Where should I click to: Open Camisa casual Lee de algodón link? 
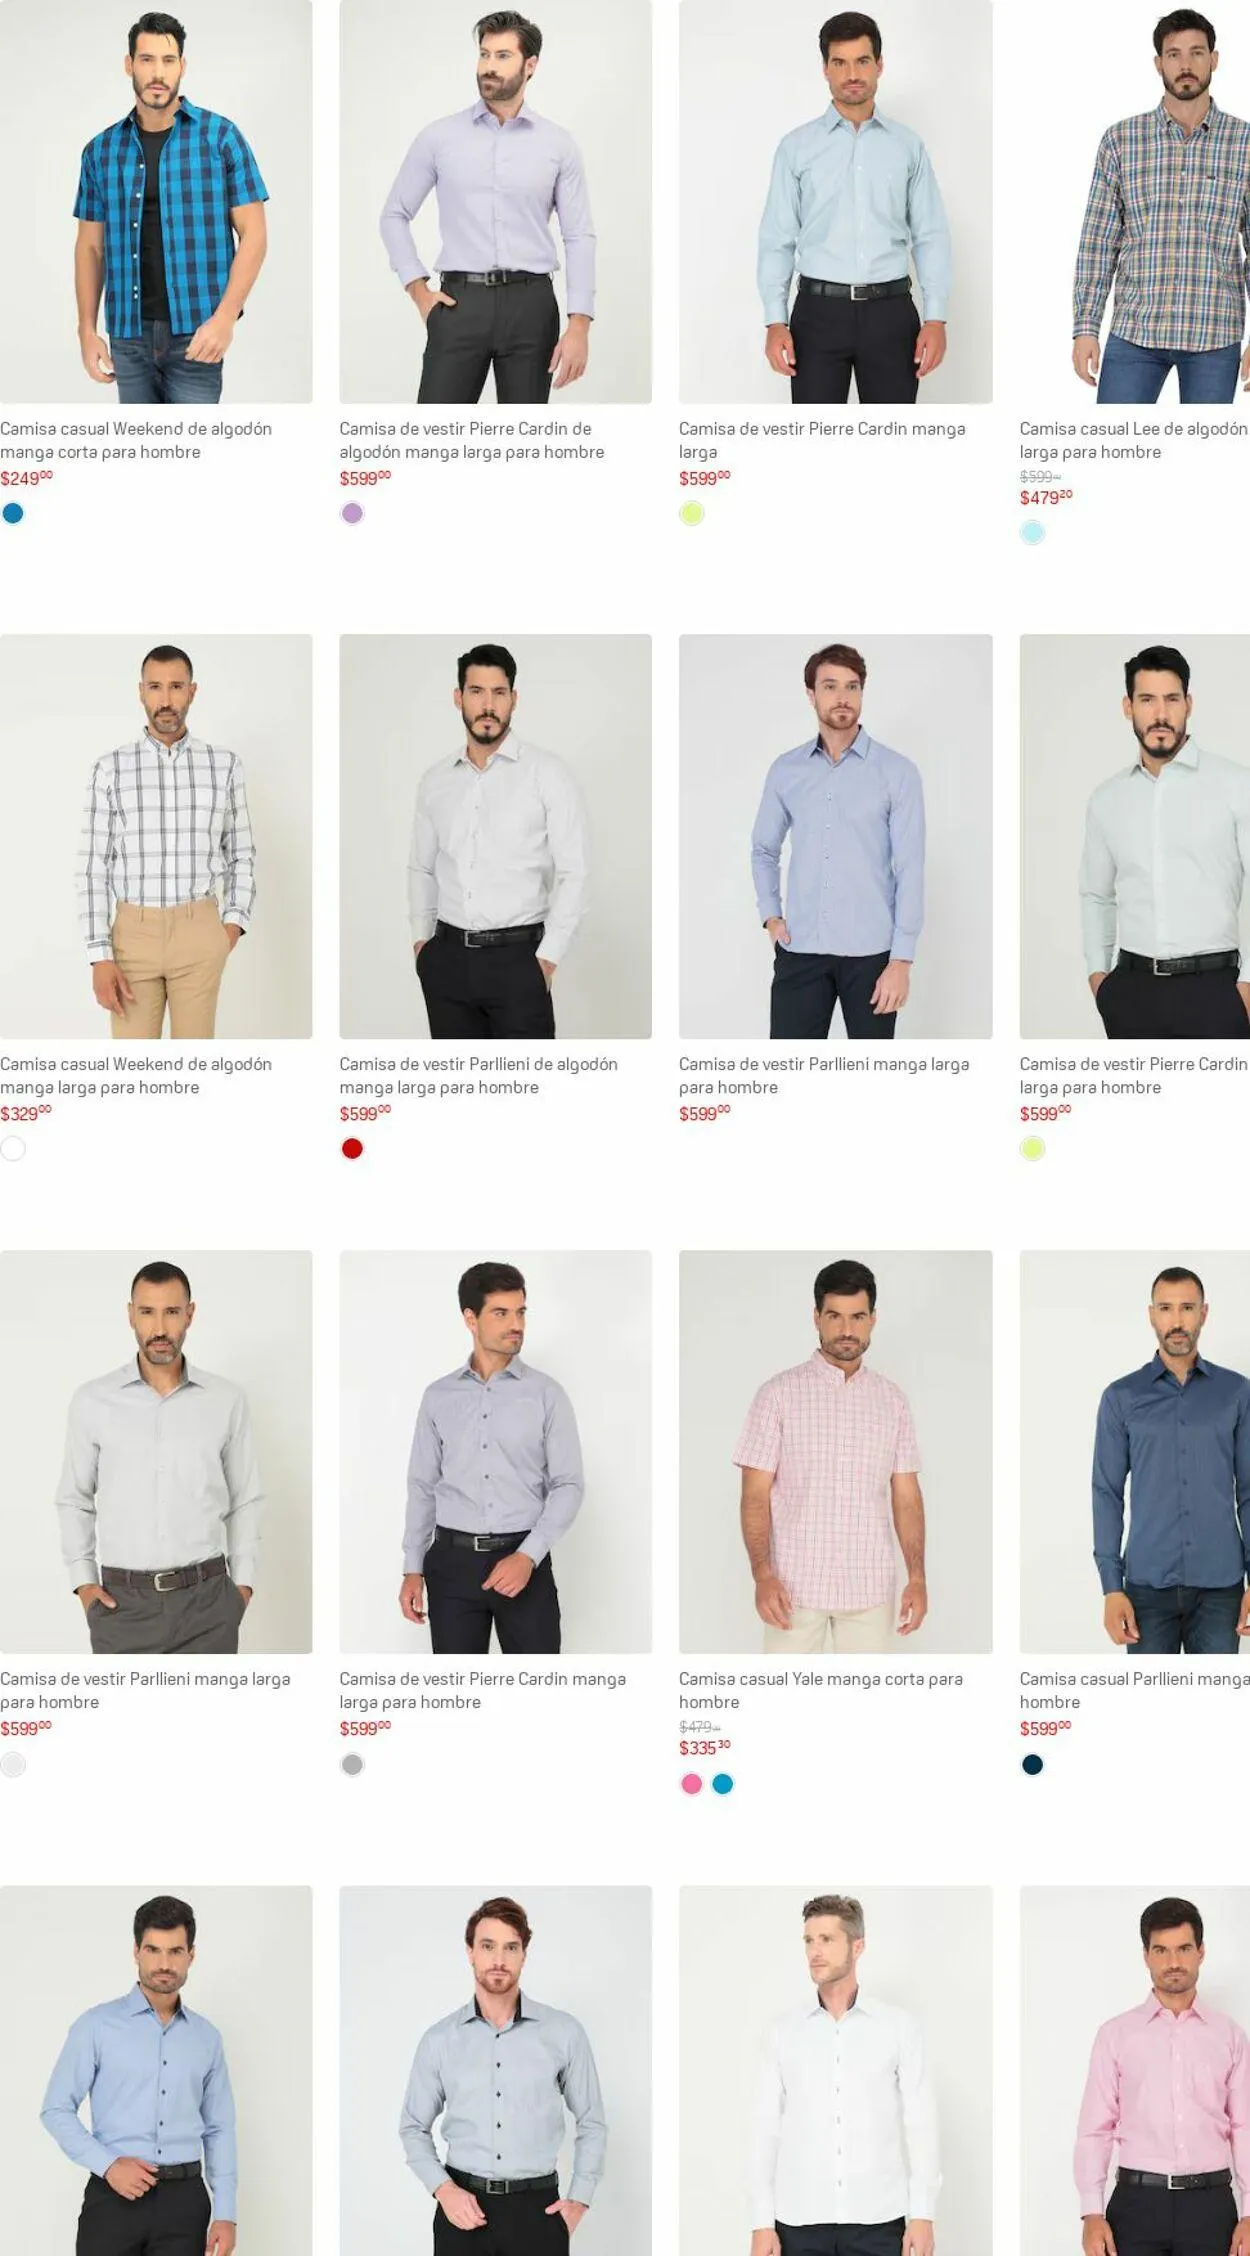pyautogui.click(x=1134, y=440)
